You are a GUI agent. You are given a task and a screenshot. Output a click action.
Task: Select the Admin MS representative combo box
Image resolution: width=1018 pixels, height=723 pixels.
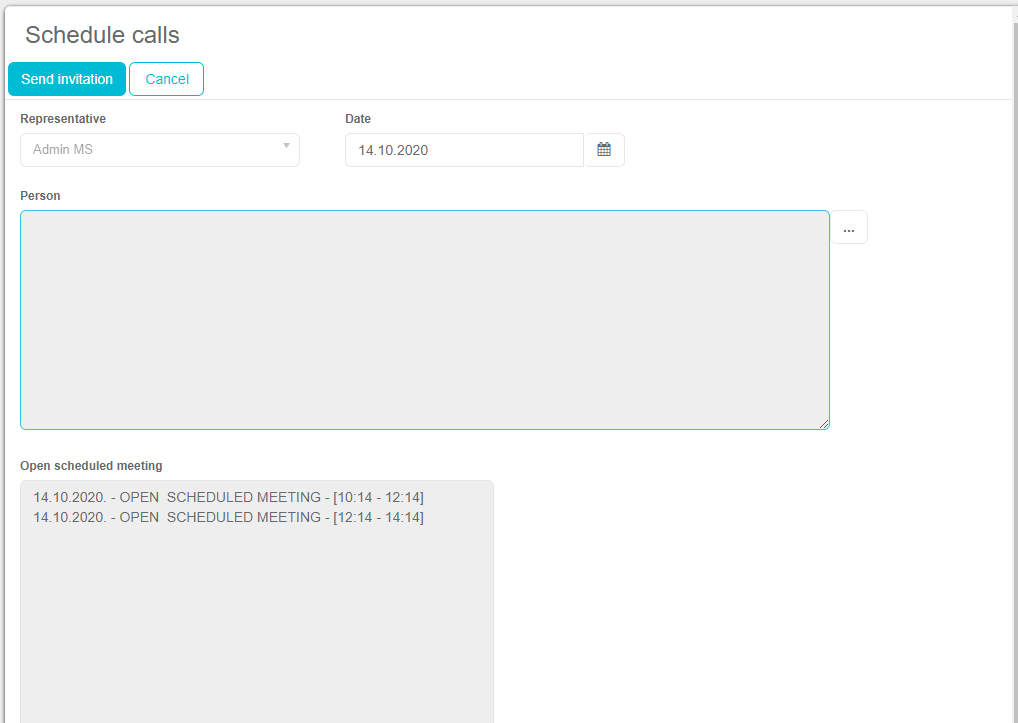click(x=150, y=150)
